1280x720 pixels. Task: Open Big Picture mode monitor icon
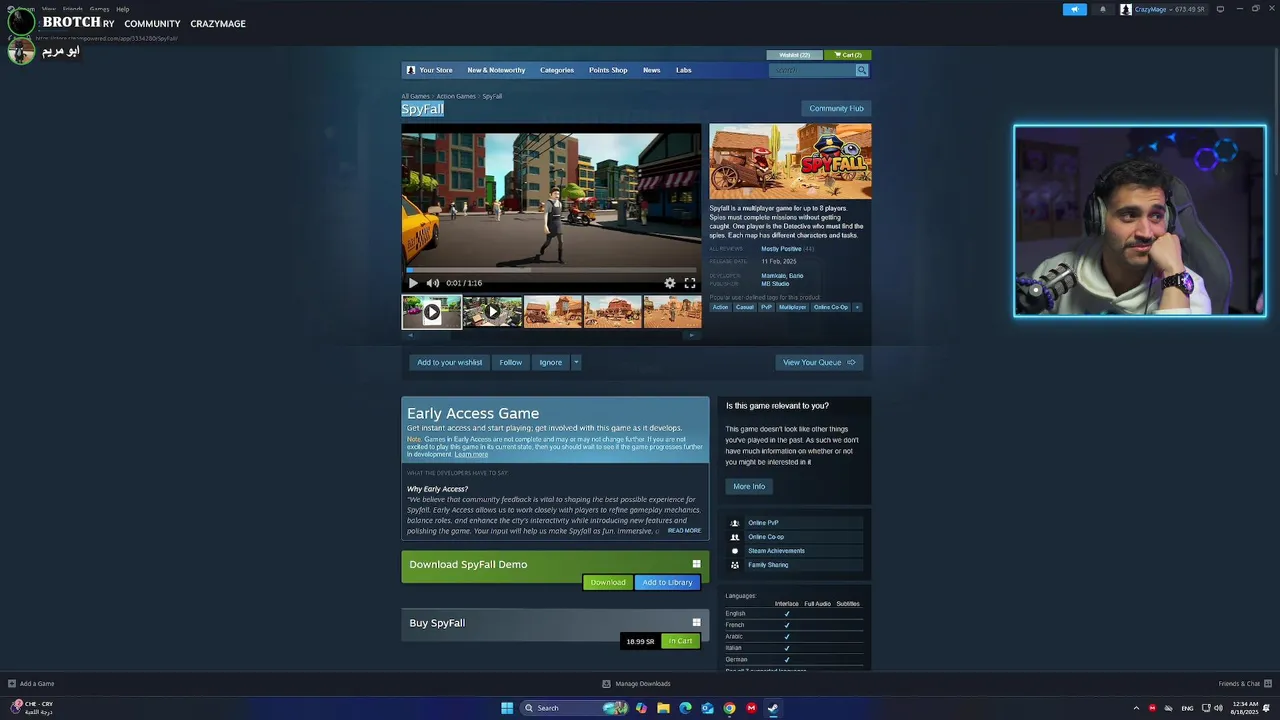click(x=1220, y=9)
